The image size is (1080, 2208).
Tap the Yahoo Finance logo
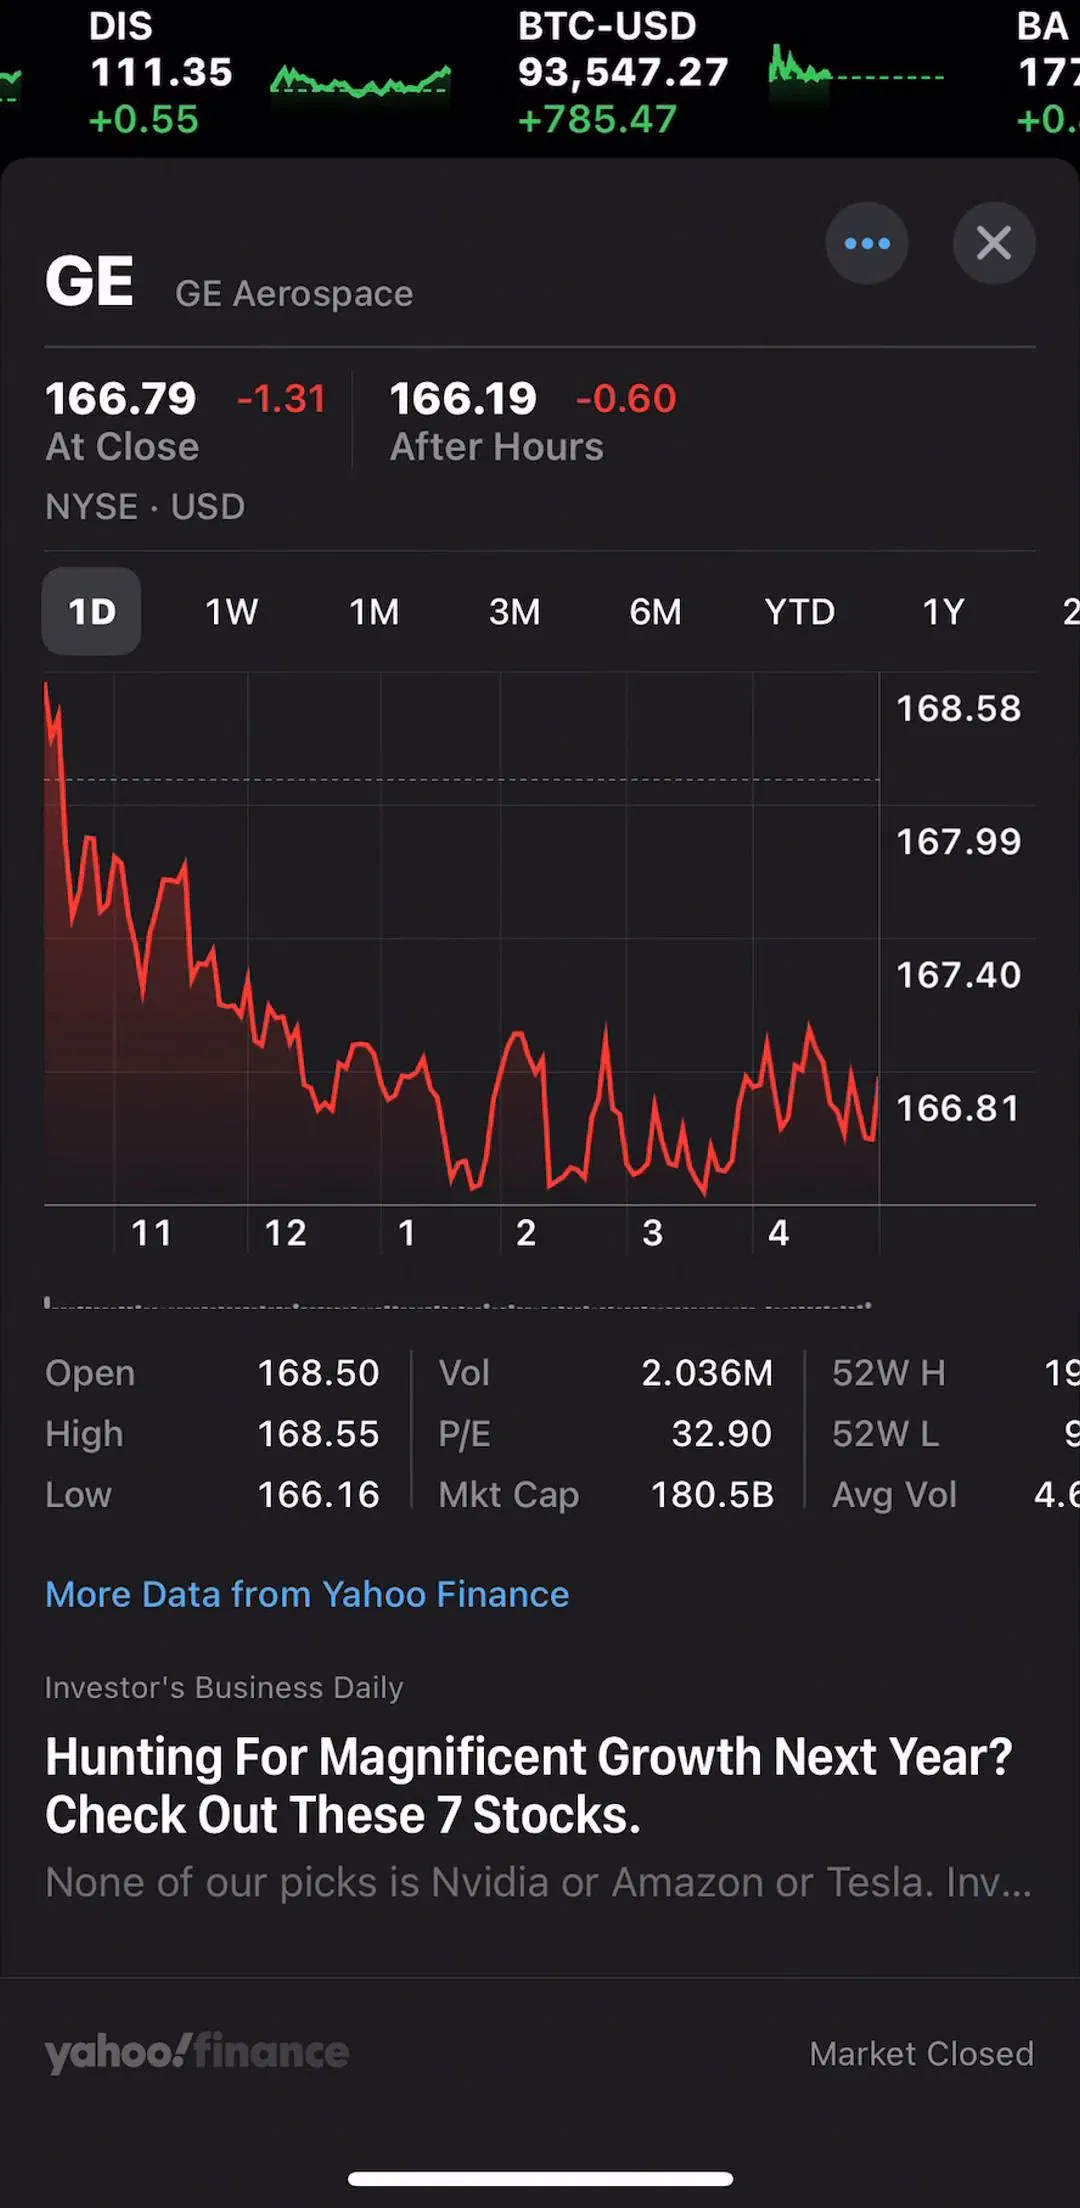tap(197, 2052)
